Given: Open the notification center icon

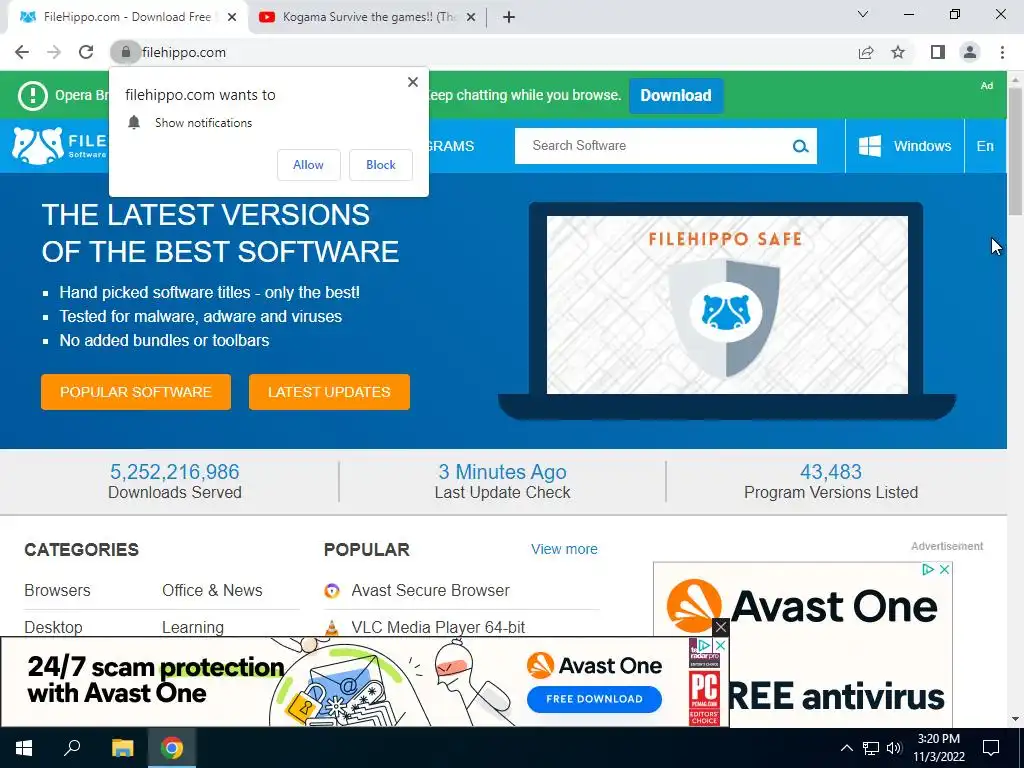Looking at the screenshot, I should click(991, 748).
